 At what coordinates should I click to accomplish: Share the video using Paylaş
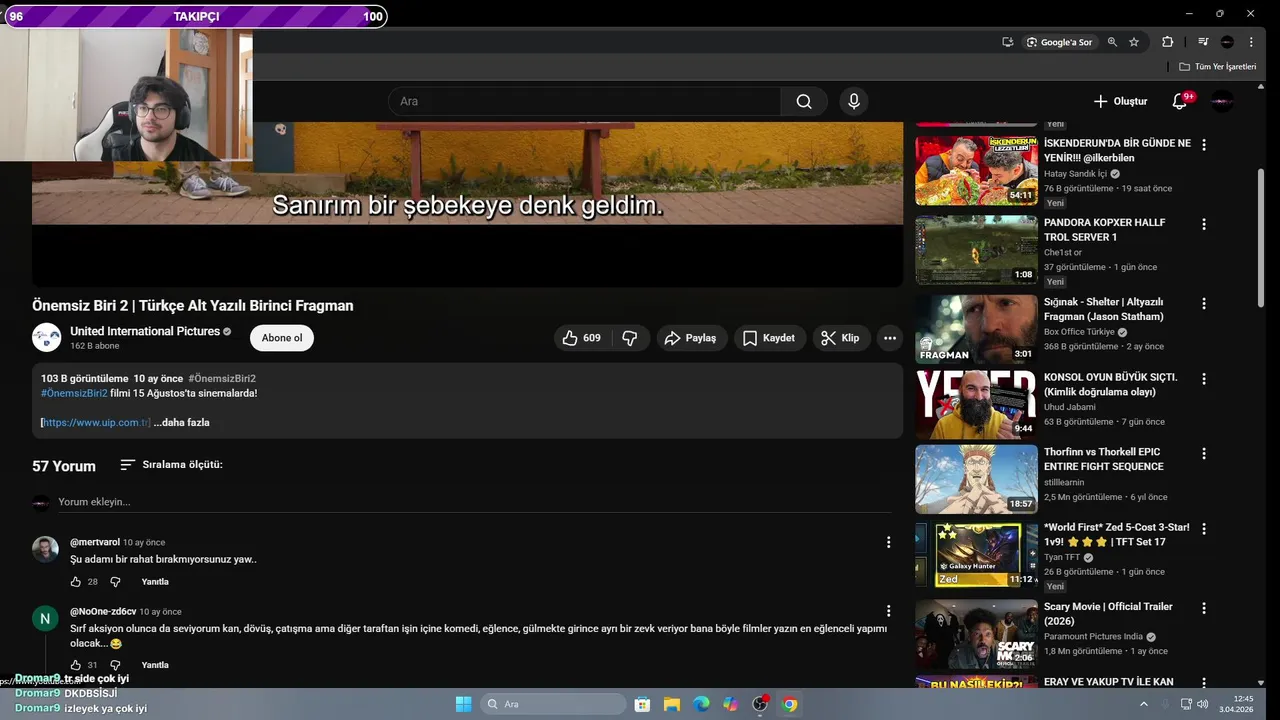pyautogui.click(x=692, y=338)
